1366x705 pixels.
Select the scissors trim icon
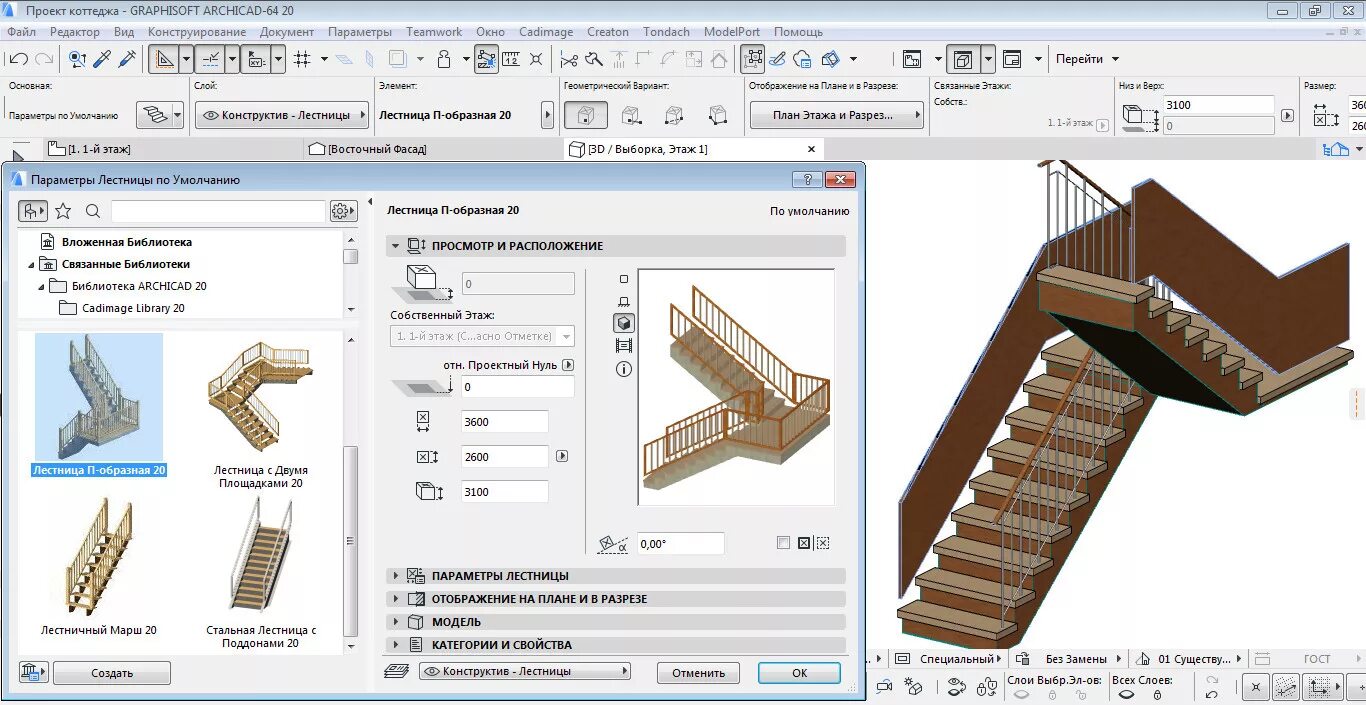click(568, 59)
